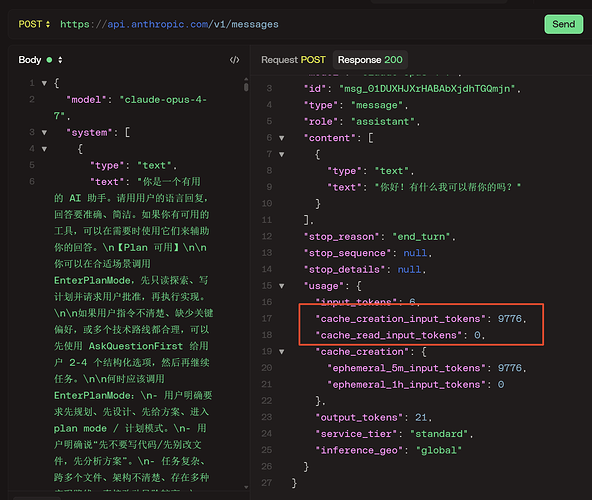This screenshot has height=500, width=592.
Task: Collapse the "usage" object in response
Action: point(282,286)
